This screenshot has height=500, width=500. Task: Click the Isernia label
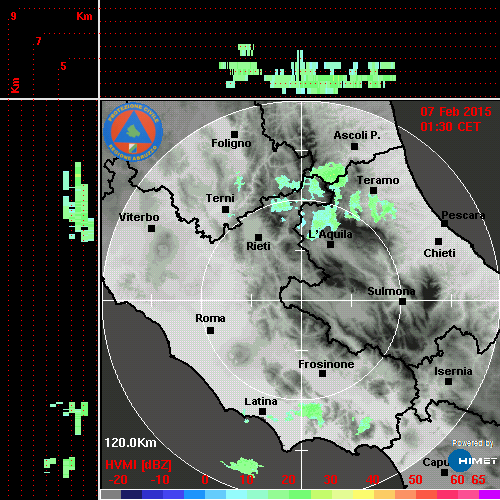coord(453,371)
